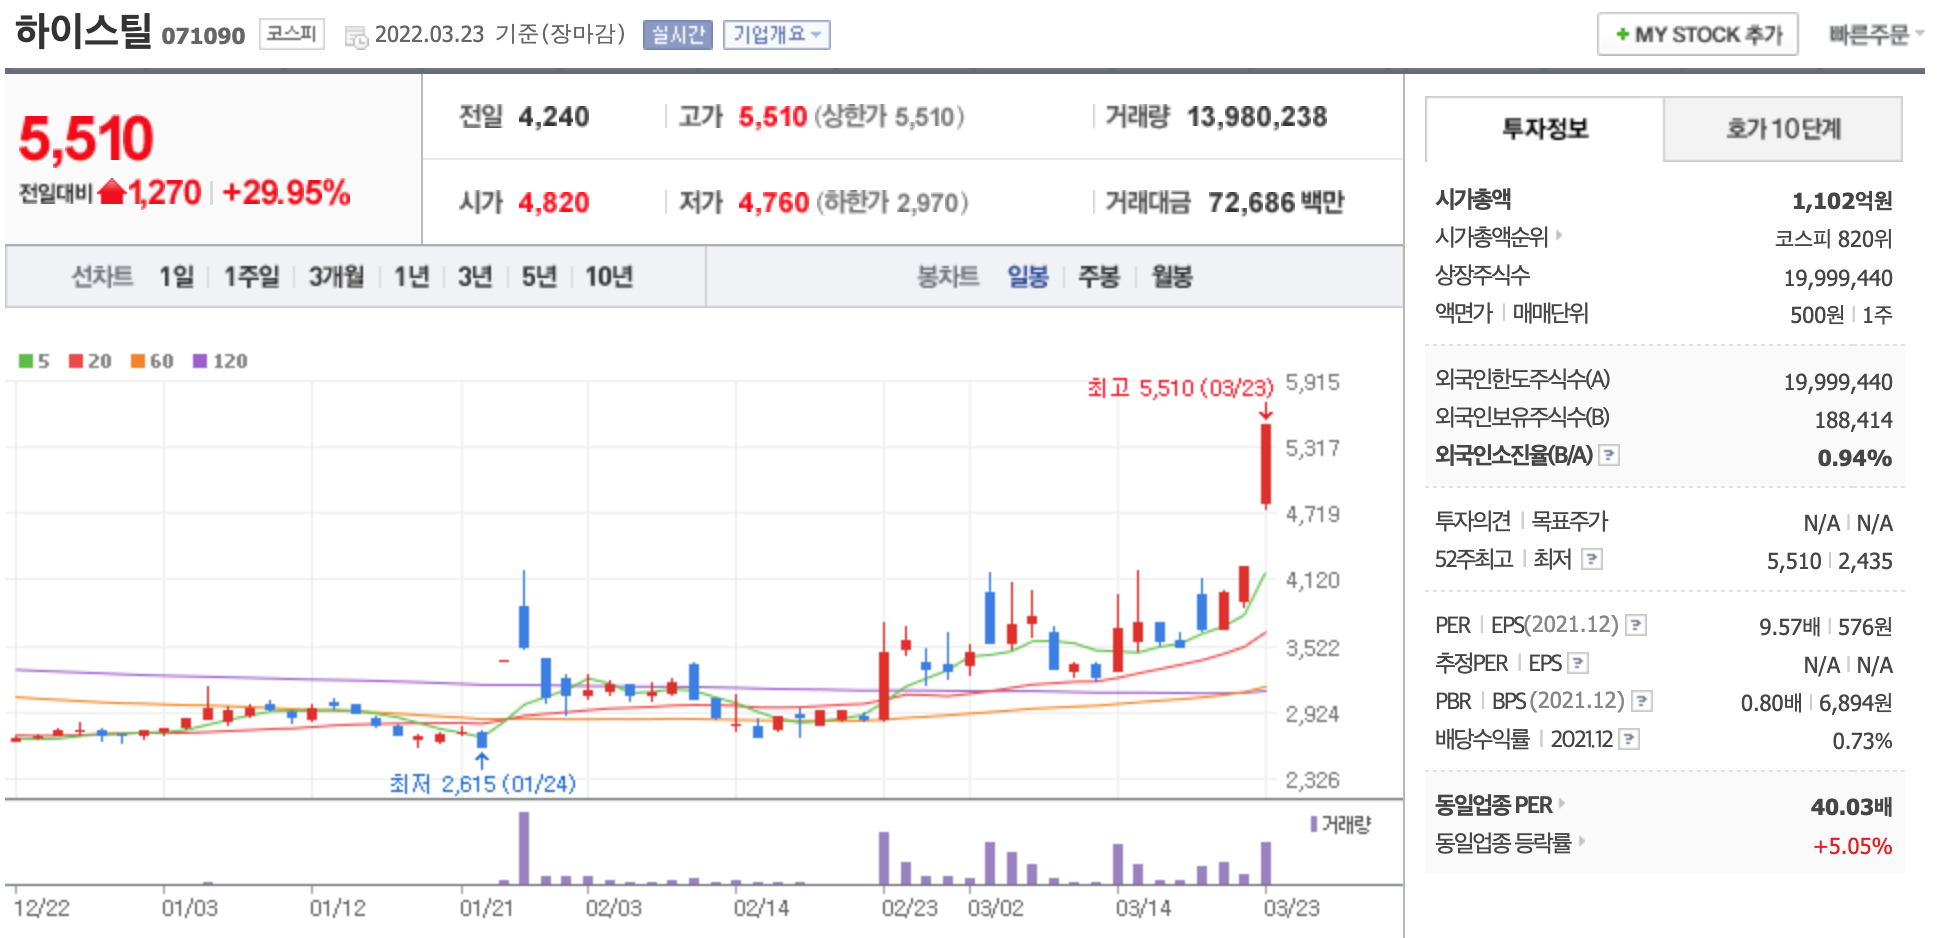Select the 월봉 candle chart
The width and height of the screenshot is (1938, 938).
1172,276
